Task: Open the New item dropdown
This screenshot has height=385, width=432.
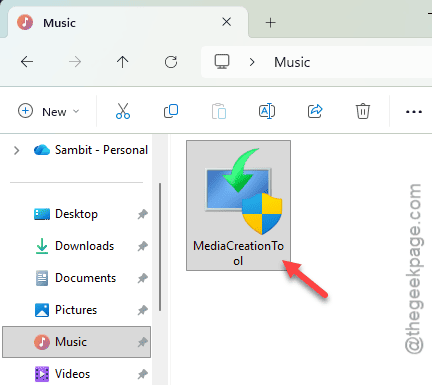Action: pyautogui.click(x=49, y=111)
